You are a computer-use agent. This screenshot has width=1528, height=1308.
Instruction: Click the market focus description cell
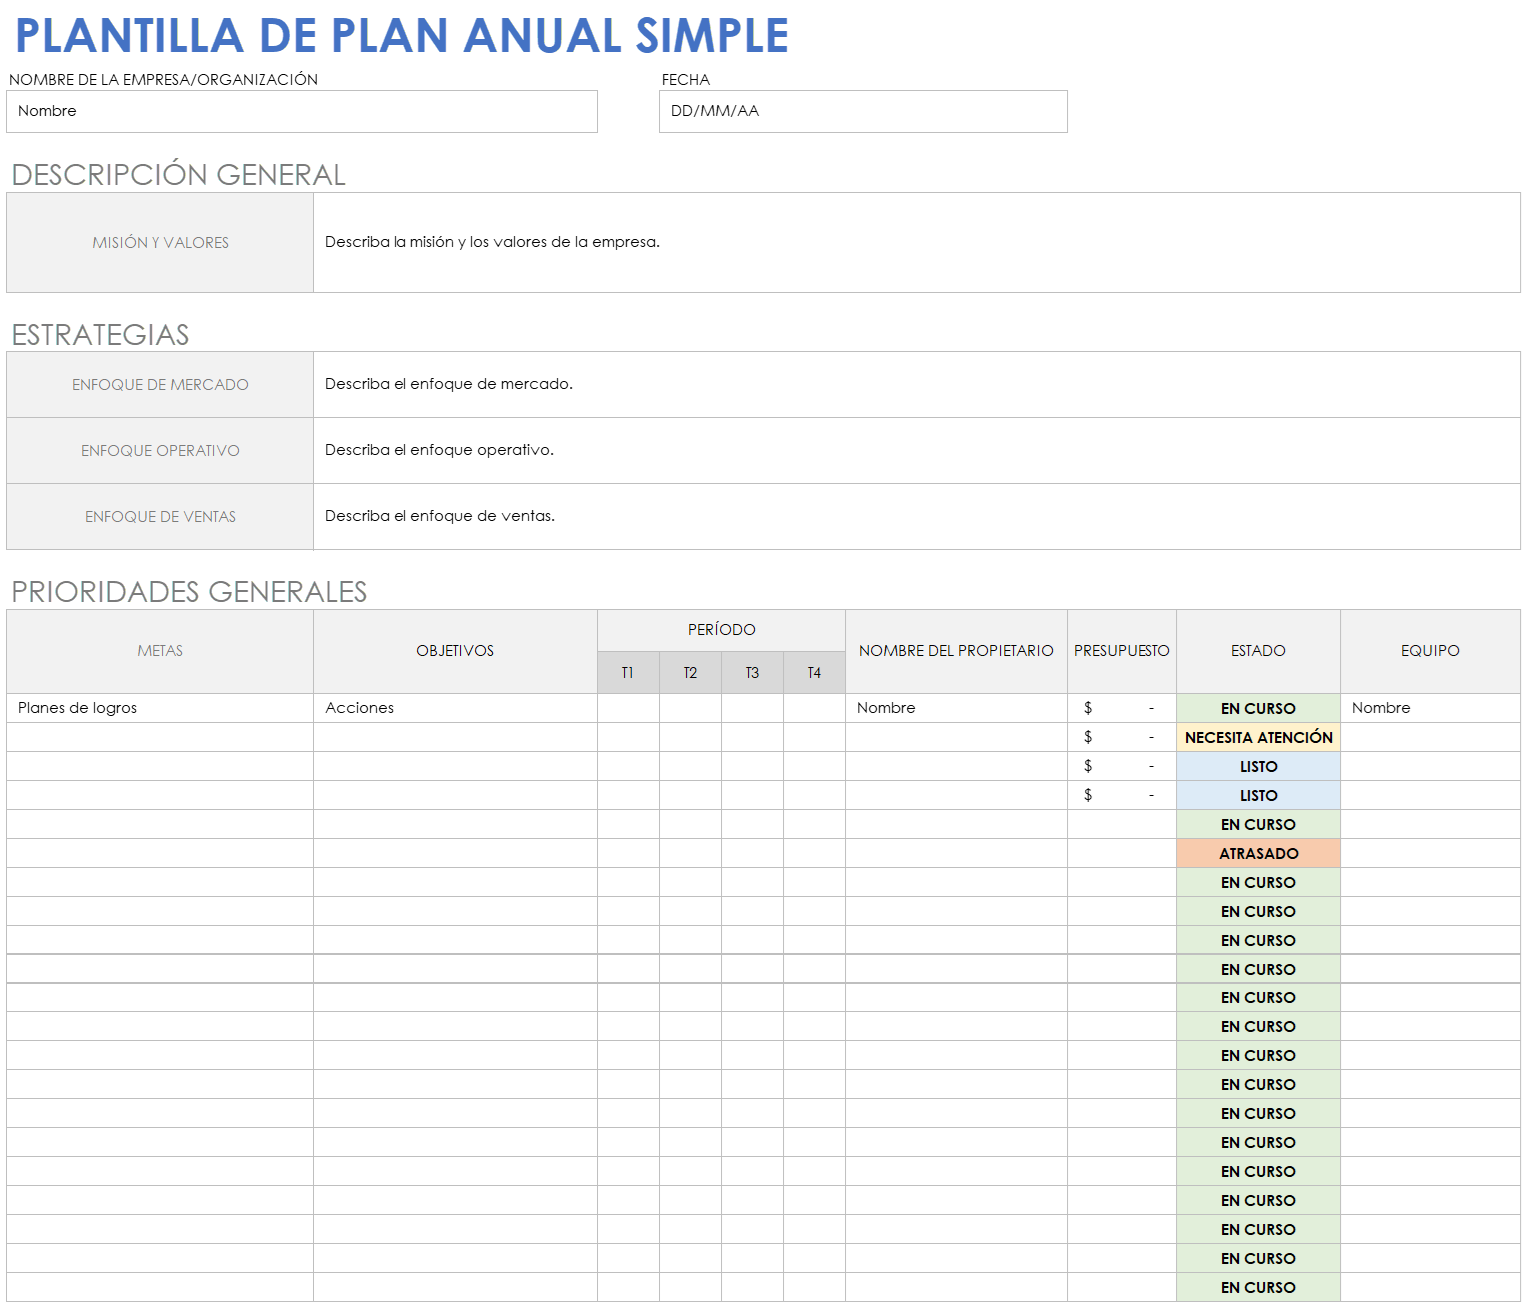tap(915, 384)
